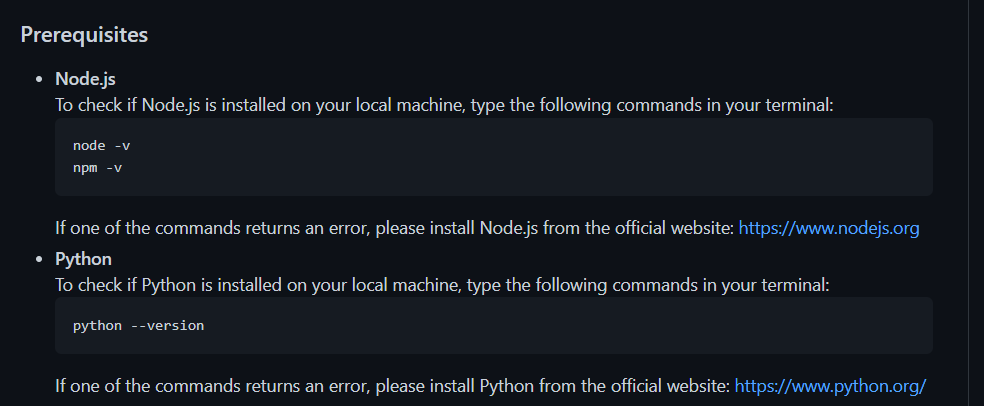The width and height of the screenshot is (984, 406).
Task: Click the Prerequisites section heading
Action: [x=84, y=35]
